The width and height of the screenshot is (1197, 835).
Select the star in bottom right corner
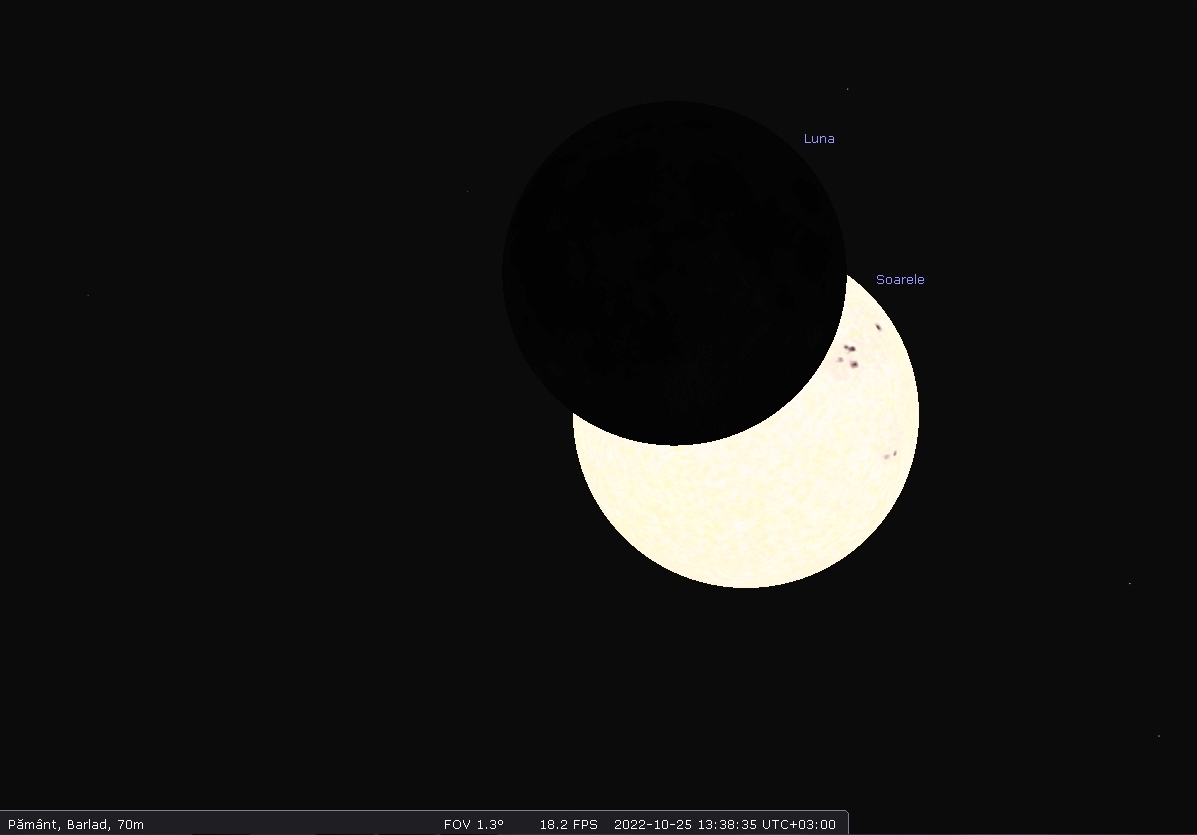[x=1159, y=736]
